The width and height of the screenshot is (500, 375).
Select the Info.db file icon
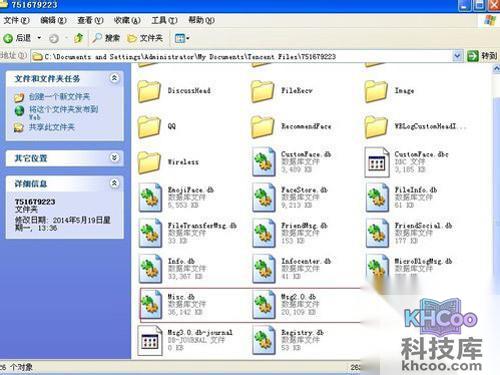(150, 269)
